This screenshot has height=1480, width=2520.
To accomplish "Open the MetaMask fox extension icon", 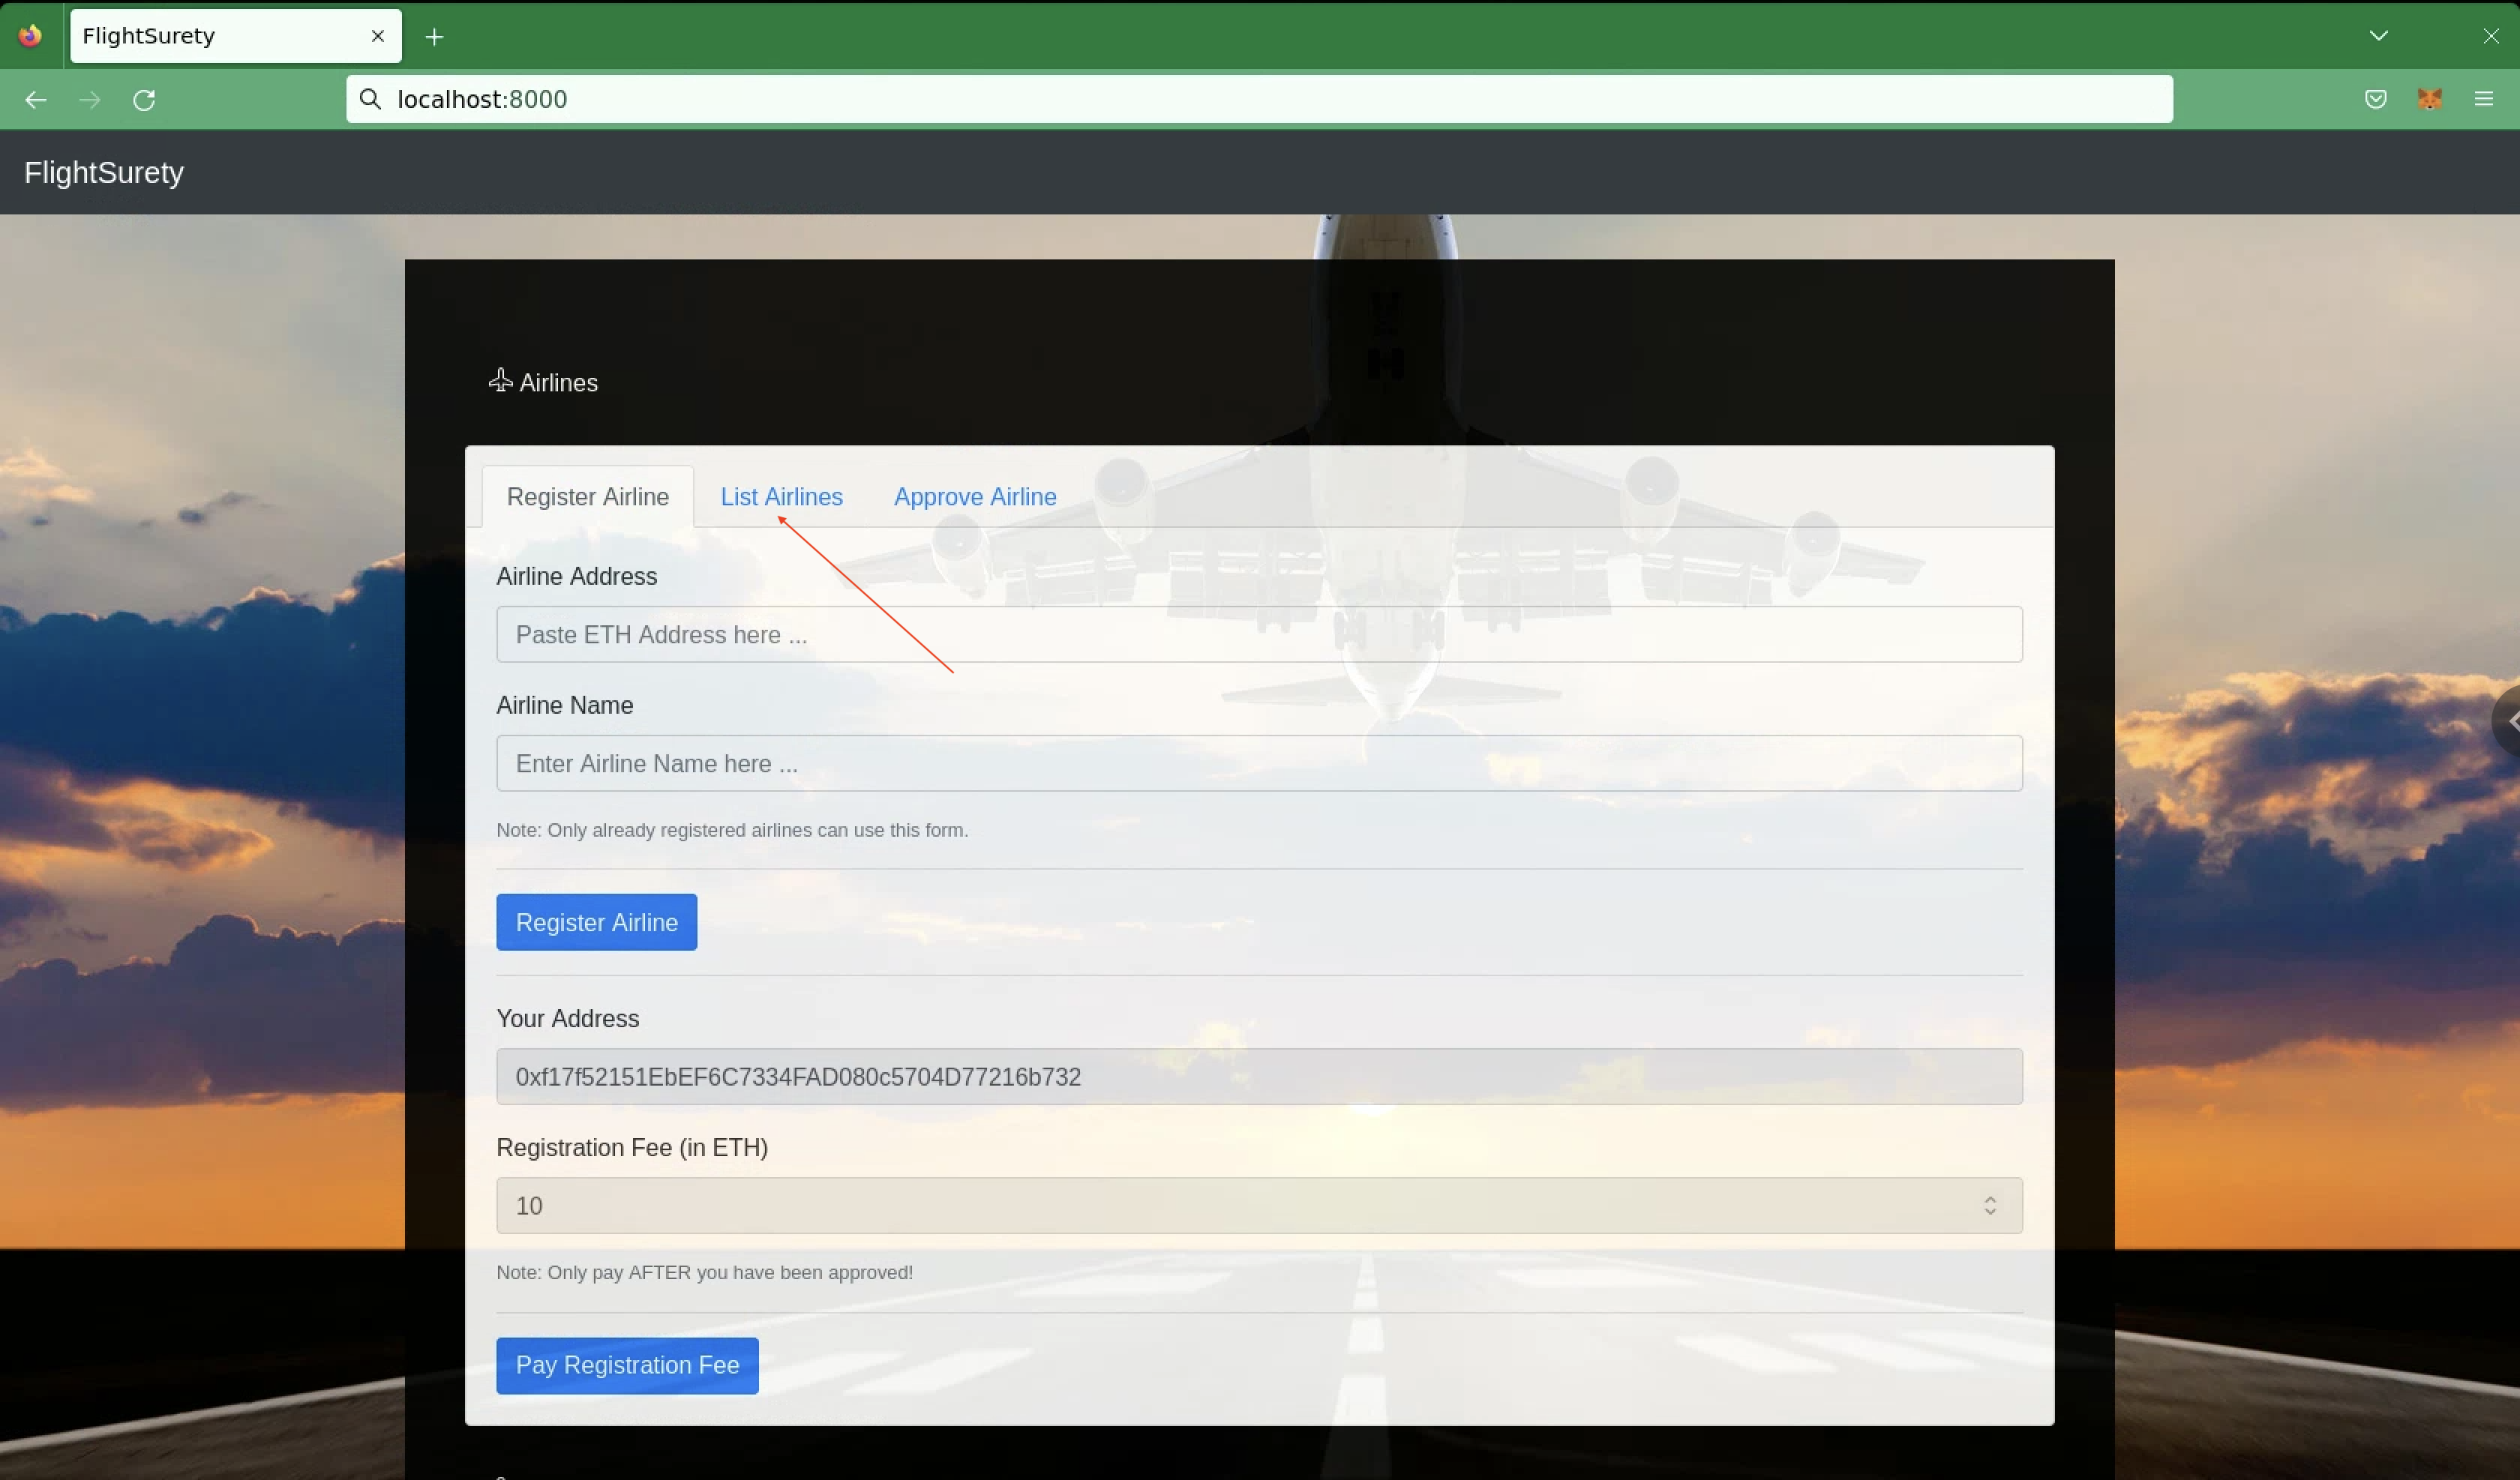I will pyautogui.click(x=2430, y=99).
